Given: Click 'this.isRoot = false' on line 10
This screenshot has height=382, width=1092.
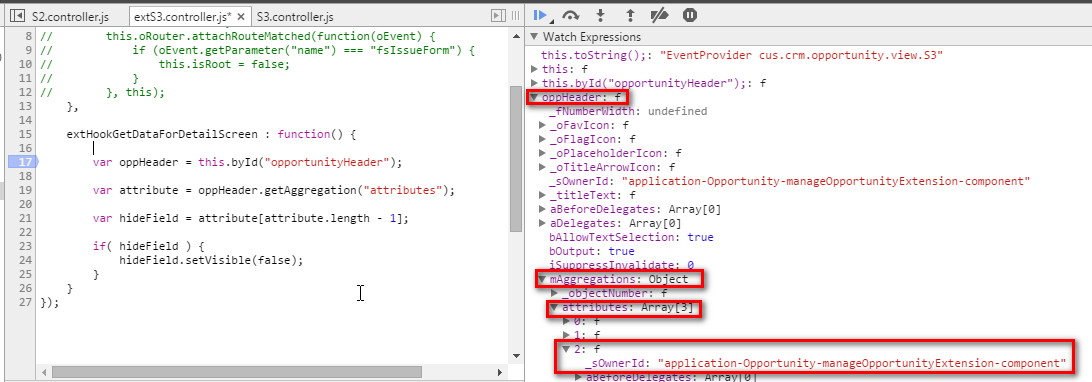Looking at the screenshot, I should tap(224, 64).
